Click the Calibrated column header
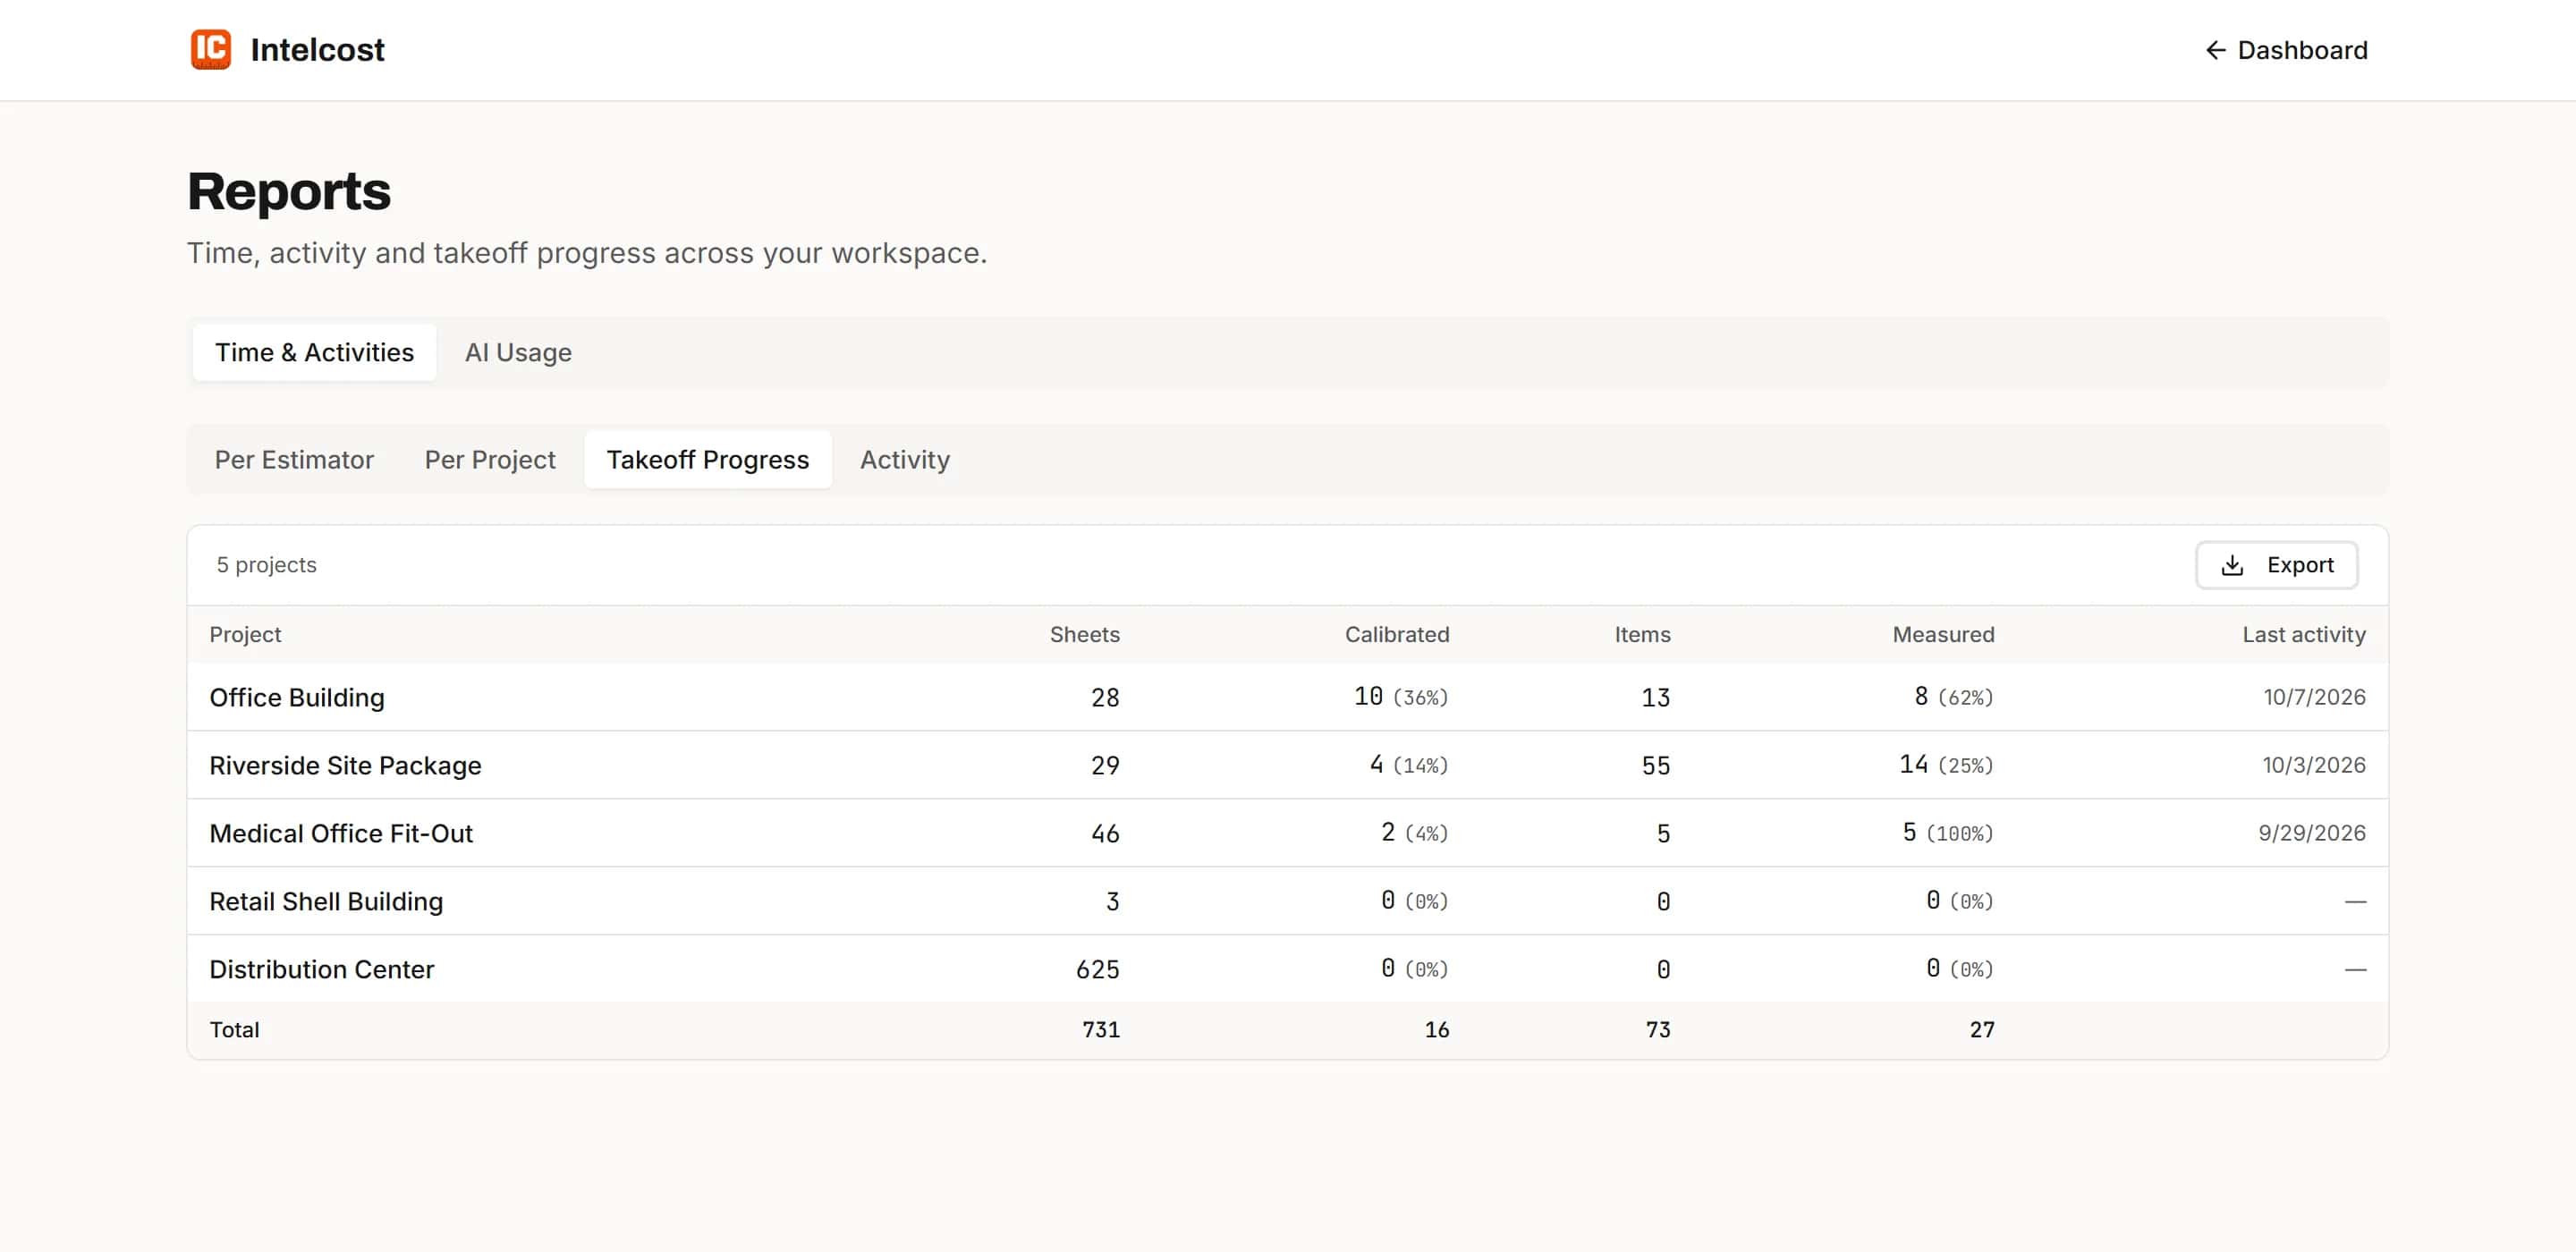This screenshot has width=2576, height=1252. [1396, 634]
